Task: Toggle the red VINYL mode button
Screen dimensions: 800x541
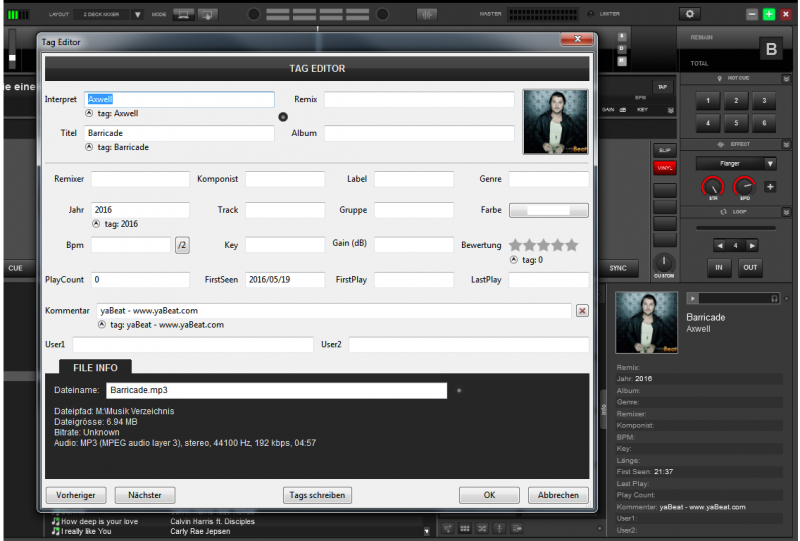Action: [664, 168]
